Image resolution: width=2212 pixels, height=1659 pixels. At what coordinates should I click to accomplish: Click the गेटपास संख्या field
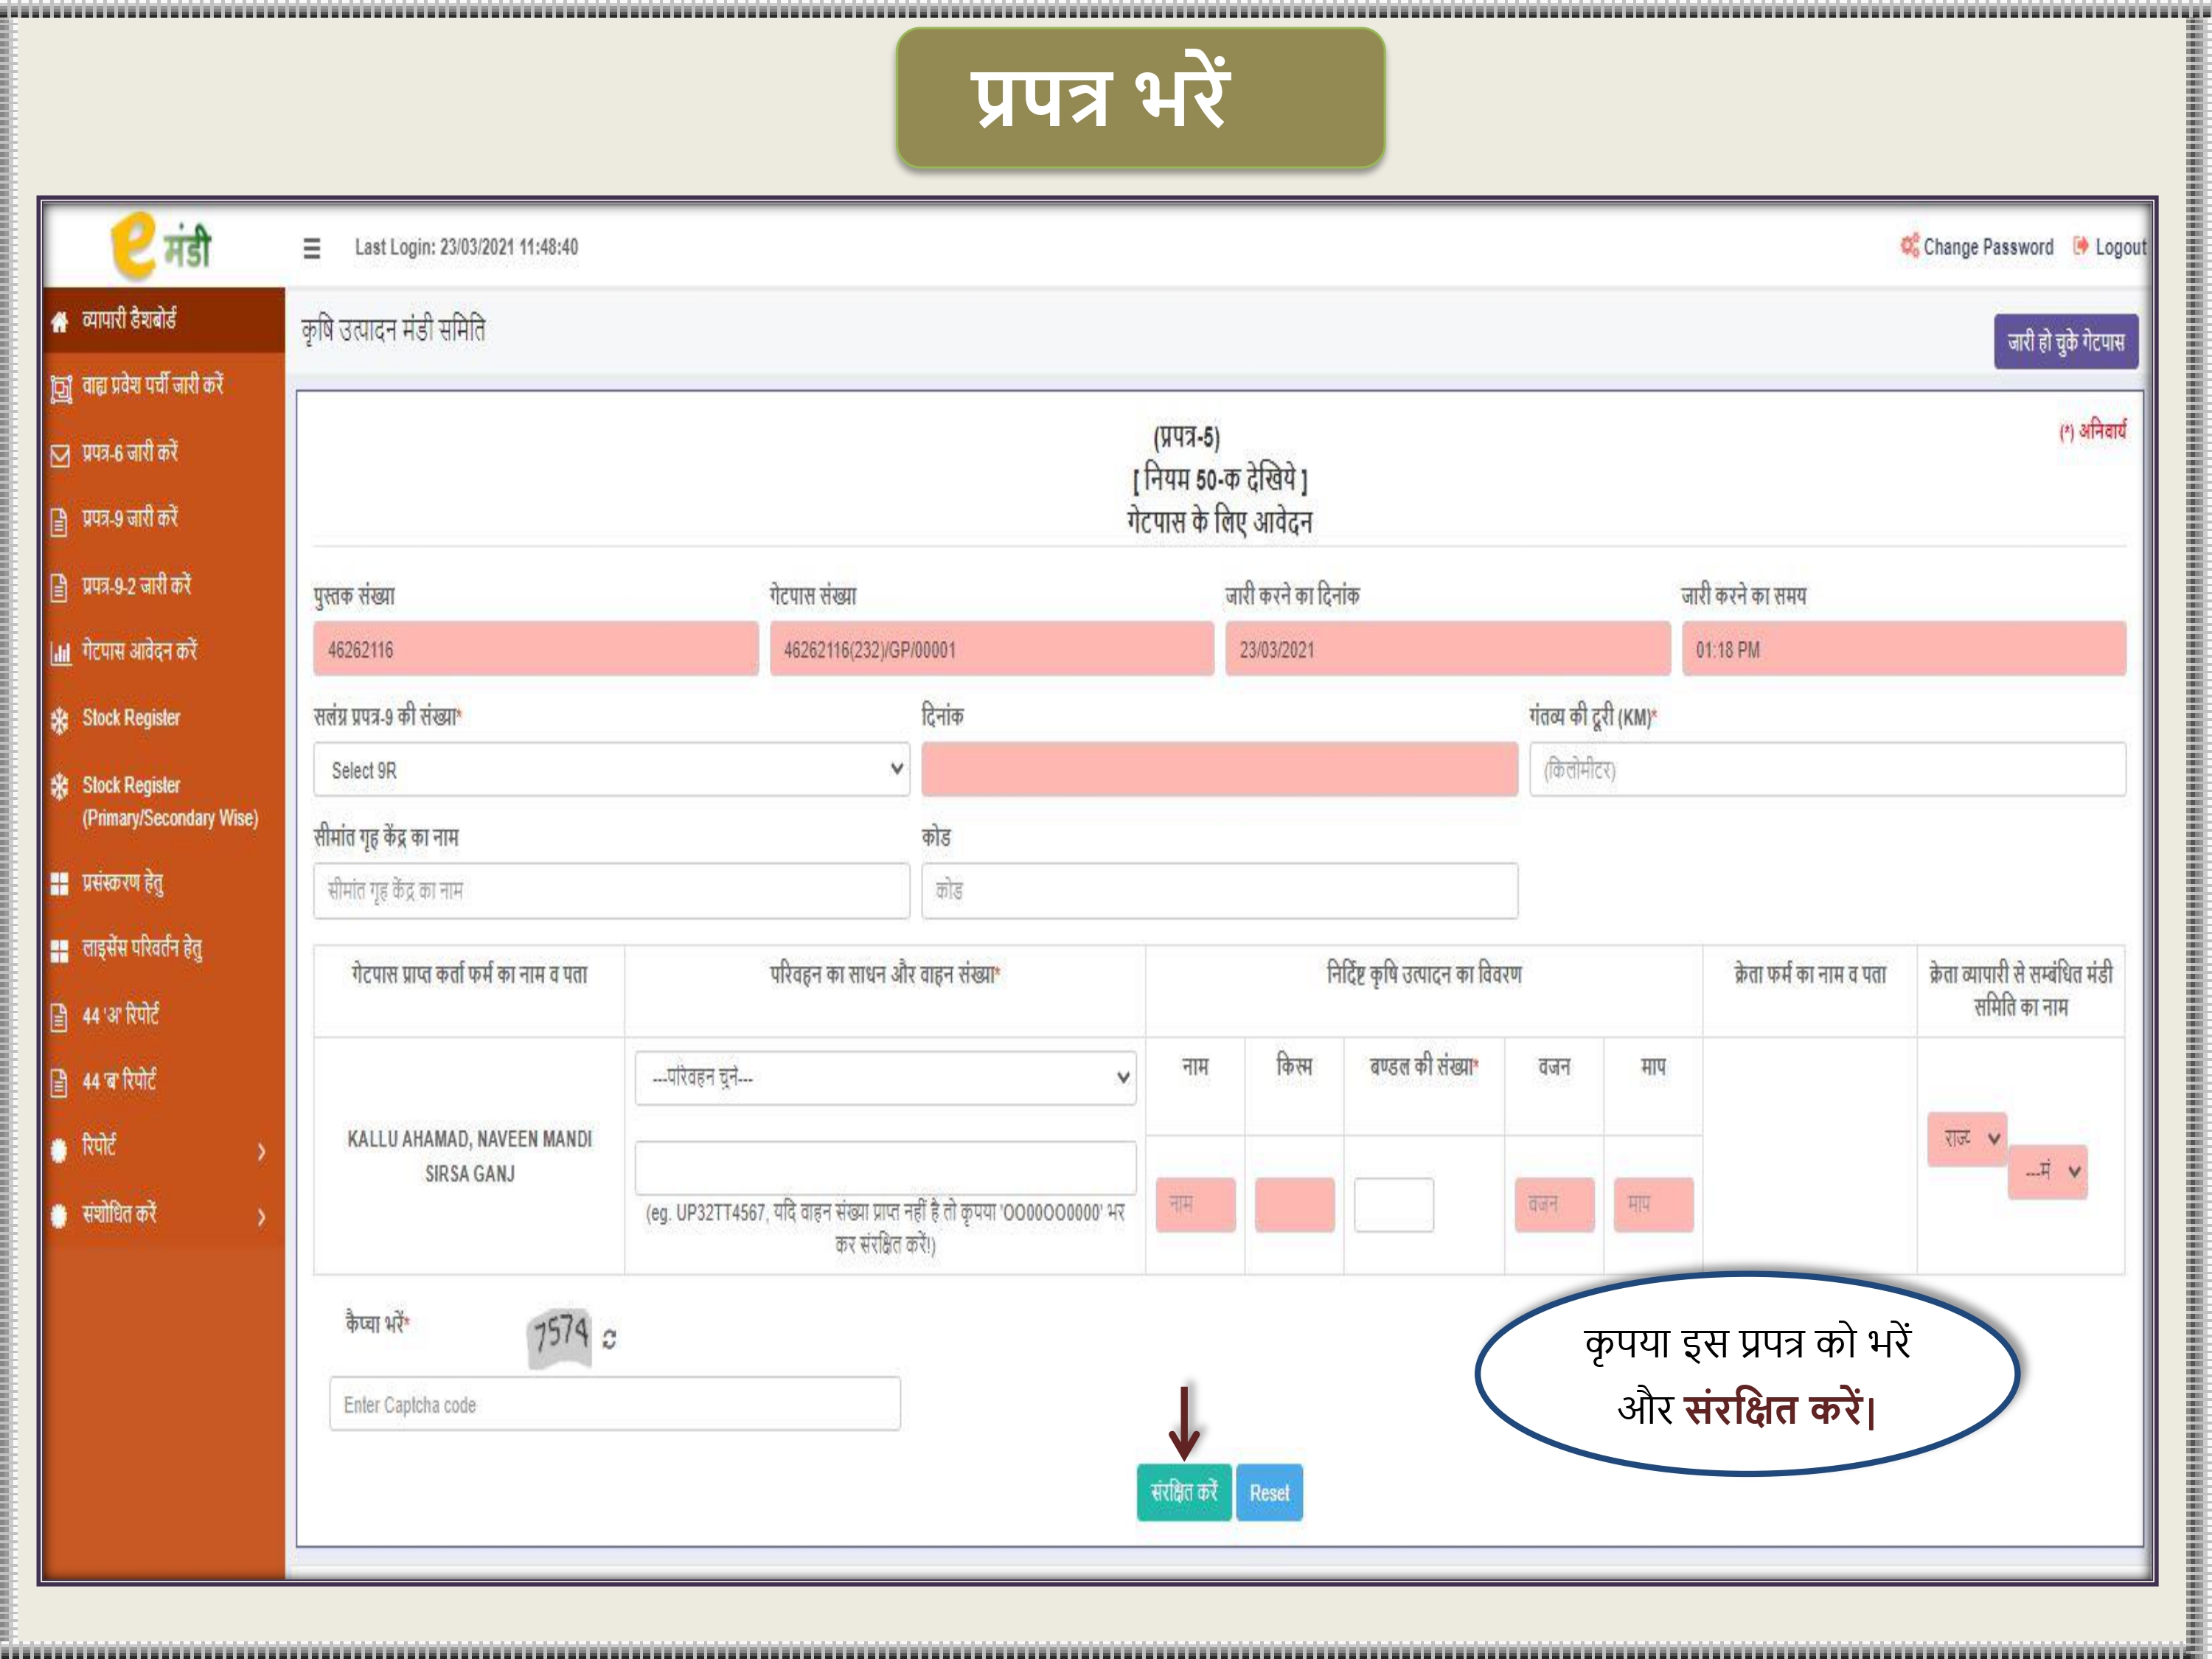pyautogui.click(x=992, y=649)
